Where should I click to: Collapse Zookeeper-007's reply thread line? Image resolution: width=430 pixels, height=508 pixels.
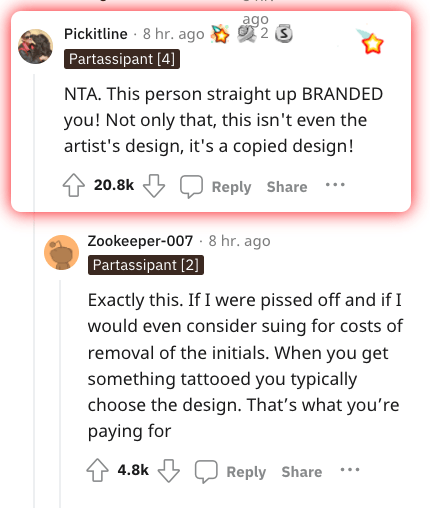click(x=60, y=394)
